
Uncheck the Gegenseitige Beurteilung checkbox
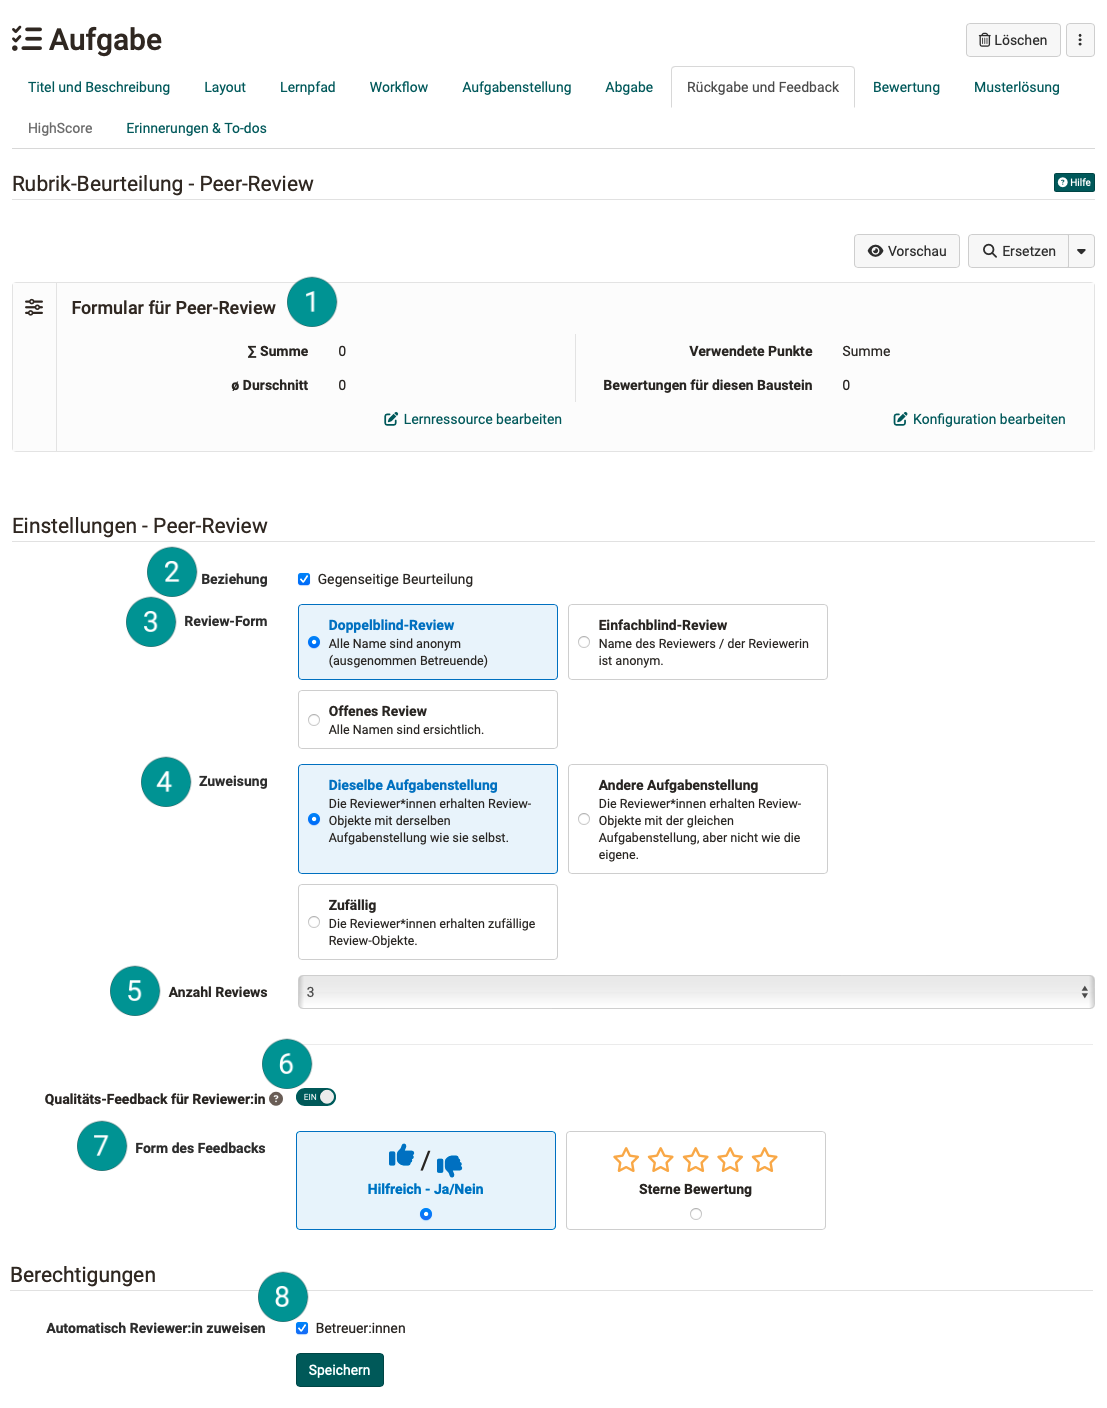point(304,579)
